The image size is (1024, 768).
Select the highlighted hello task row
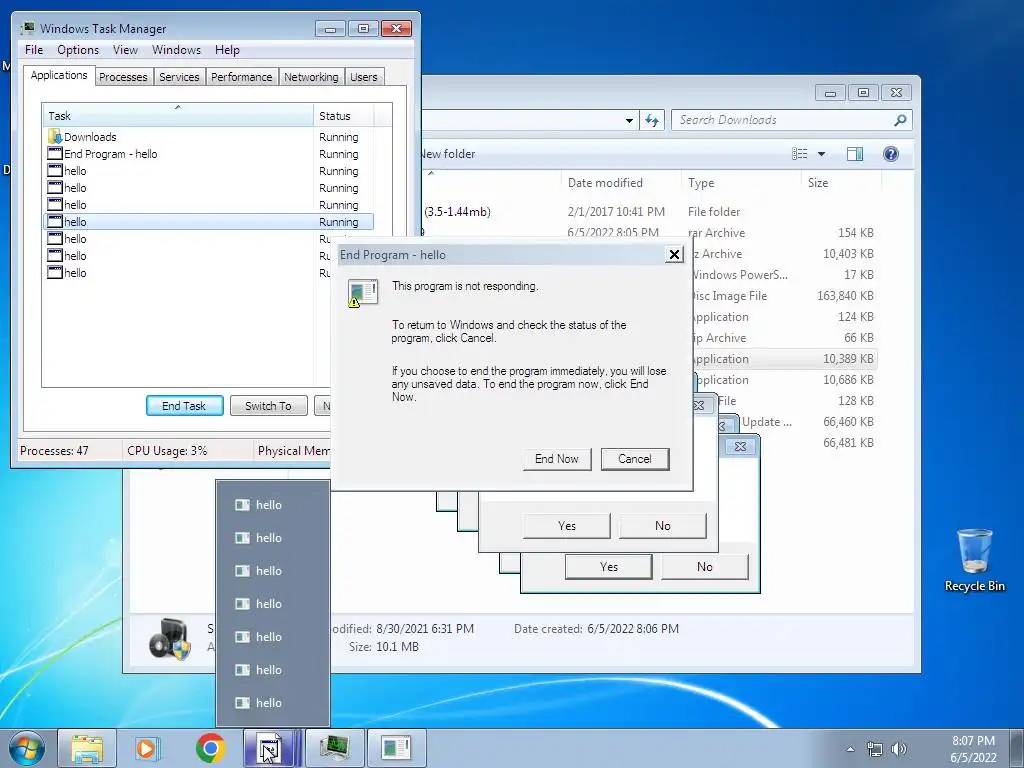(208, 222)
